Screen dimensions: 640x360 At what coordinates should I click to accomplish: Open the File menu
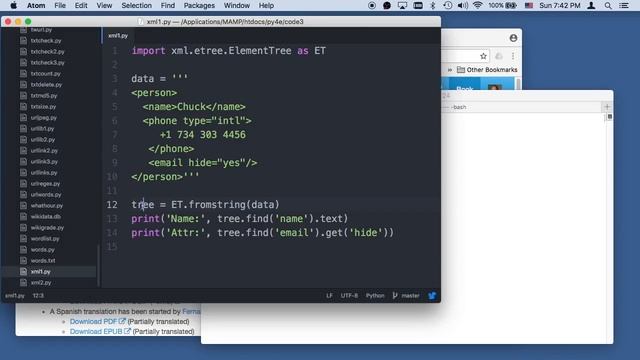coord(60,6)
